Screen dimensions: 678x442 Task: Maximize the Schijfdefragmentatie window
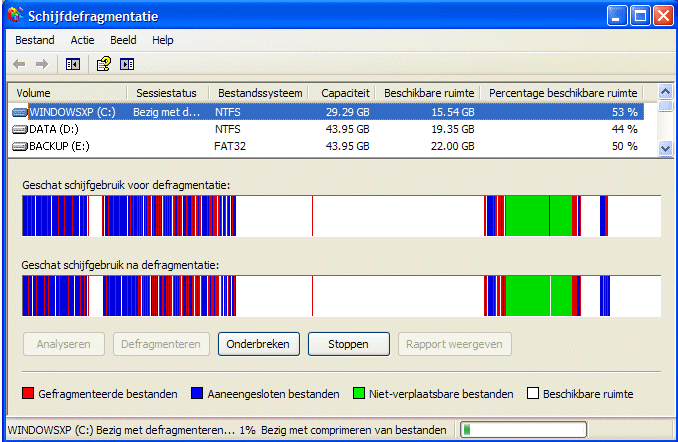pyautogui.click(x=640, y=16)
